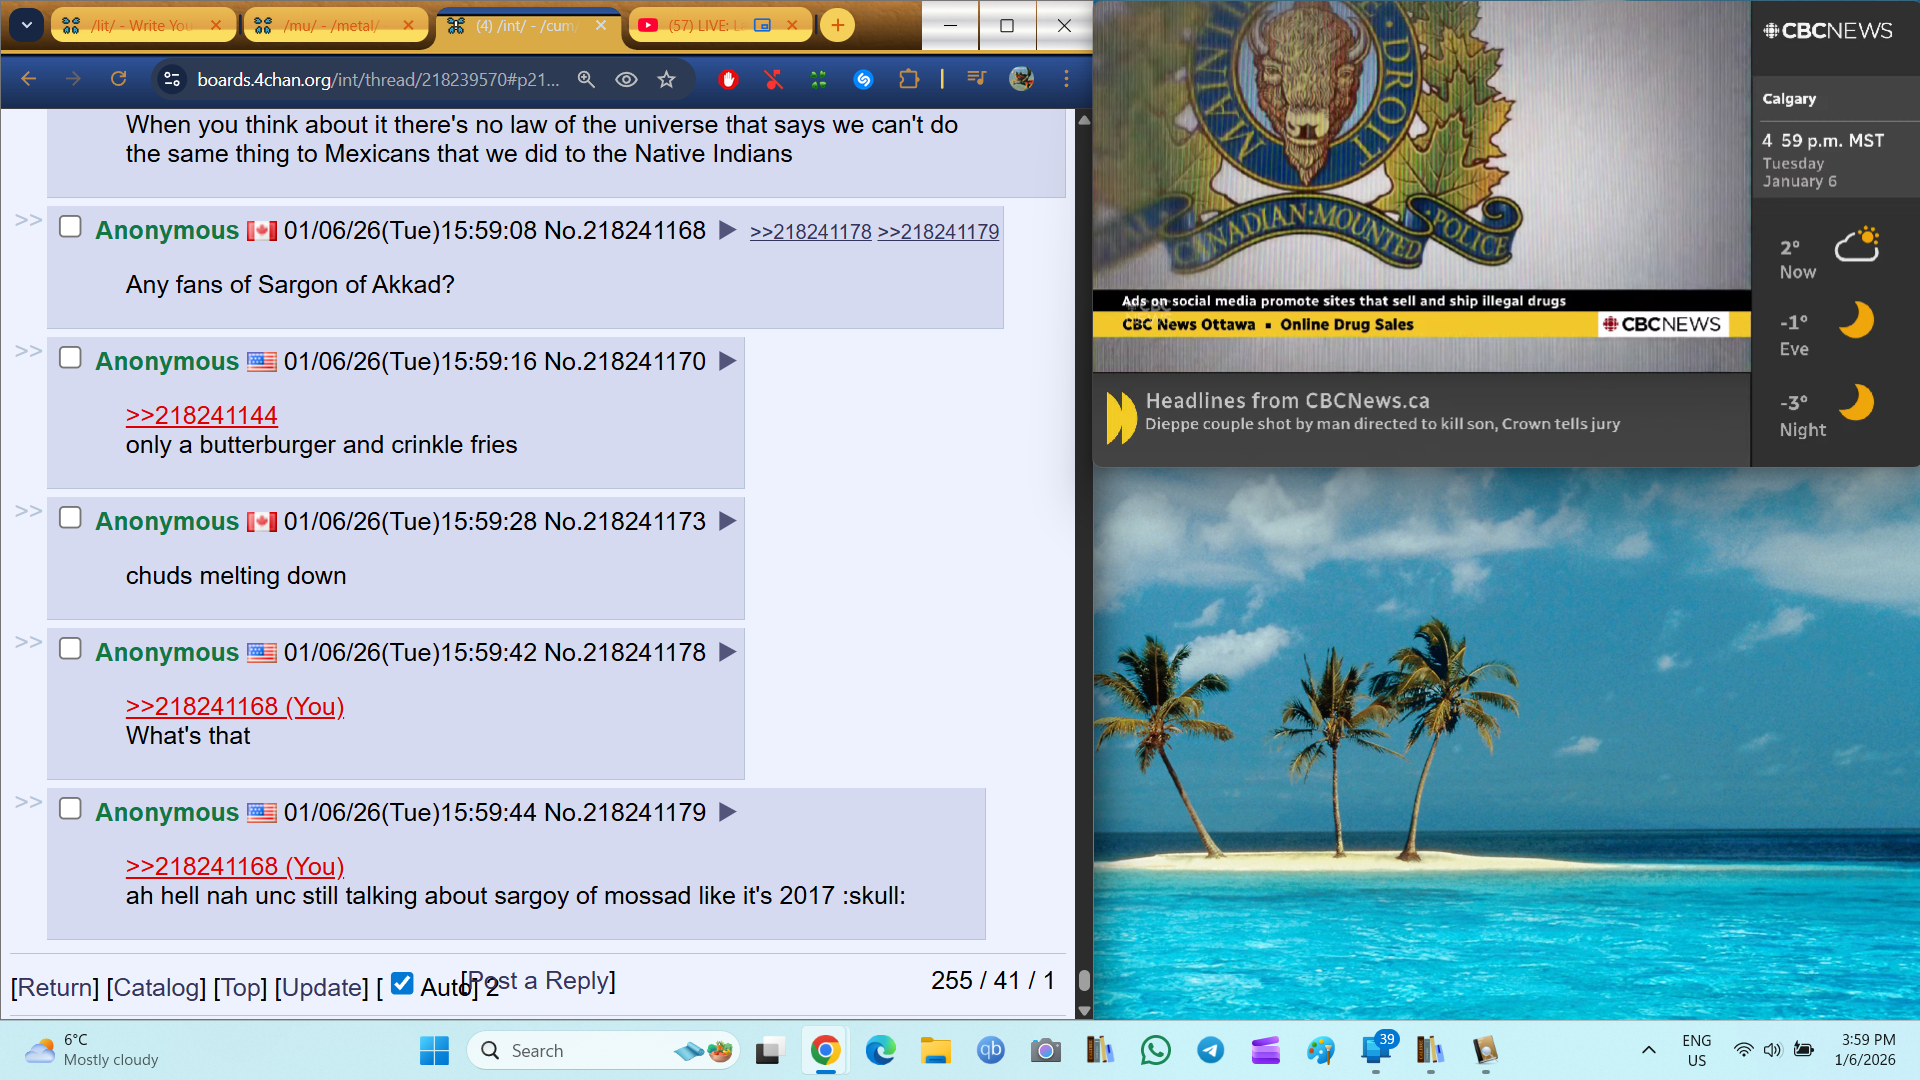Viewport: 1920px width, 1080px height.
Task: Check the box for post No.218241168
Action: coord(70,227)
